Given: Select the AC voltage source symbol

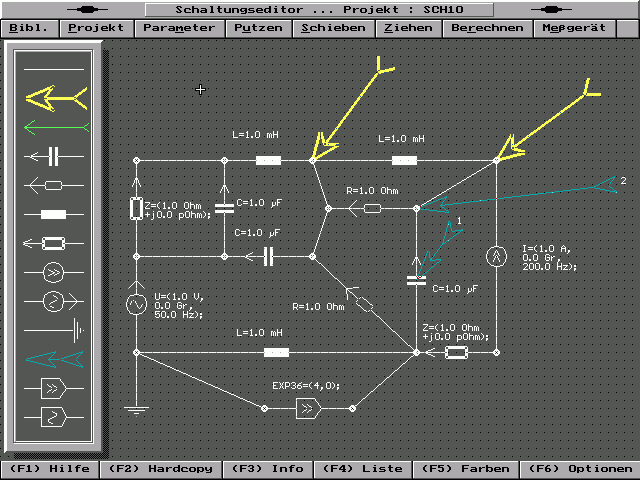Looking at the screenshot, I should pos(54,300).
